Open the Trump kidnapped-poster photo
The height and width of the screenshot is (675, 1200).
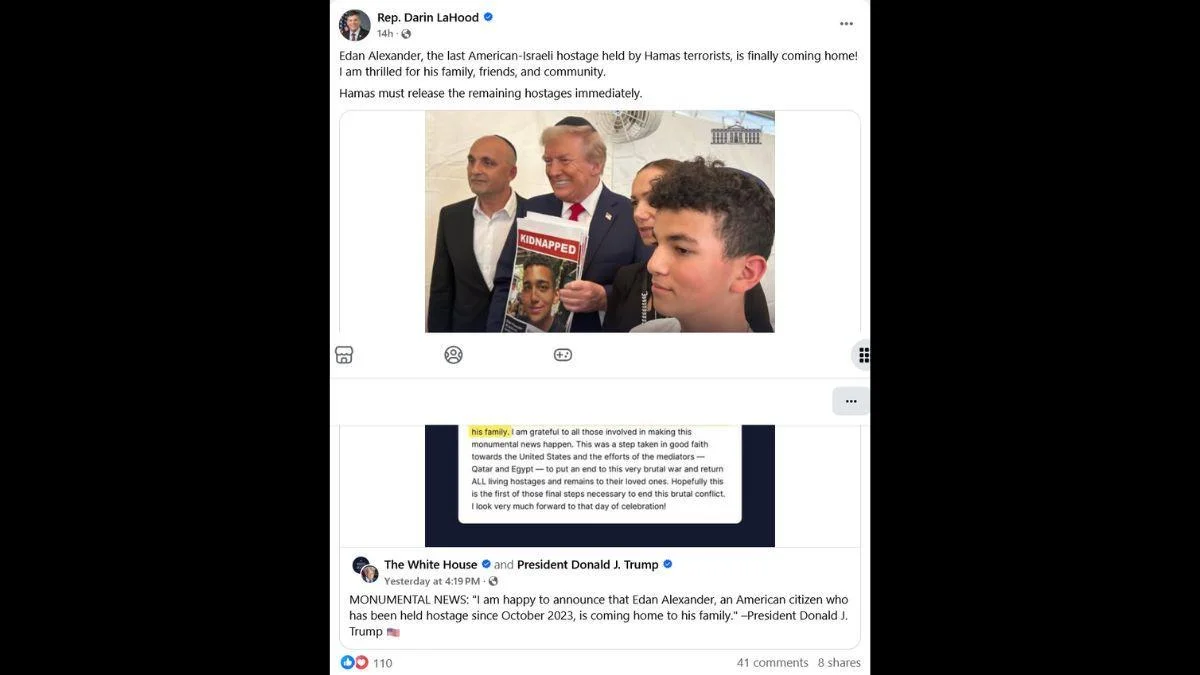coord(600,221)
